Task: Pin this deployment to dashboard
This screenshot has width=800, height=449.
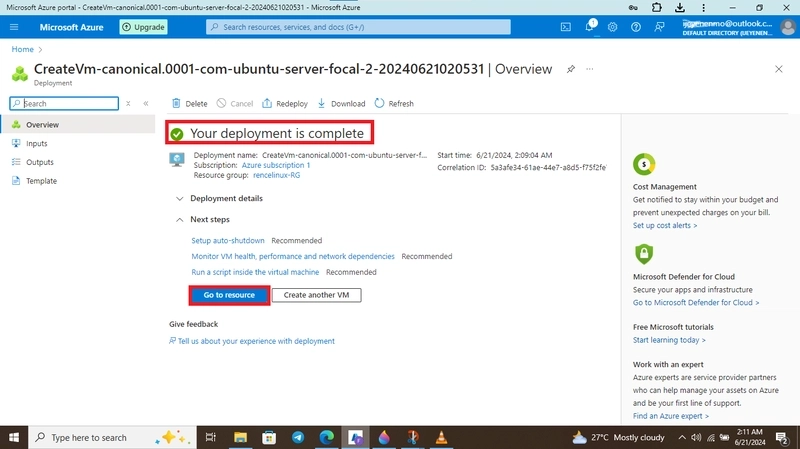Action: pyautogui.click(x=570, y=69)
